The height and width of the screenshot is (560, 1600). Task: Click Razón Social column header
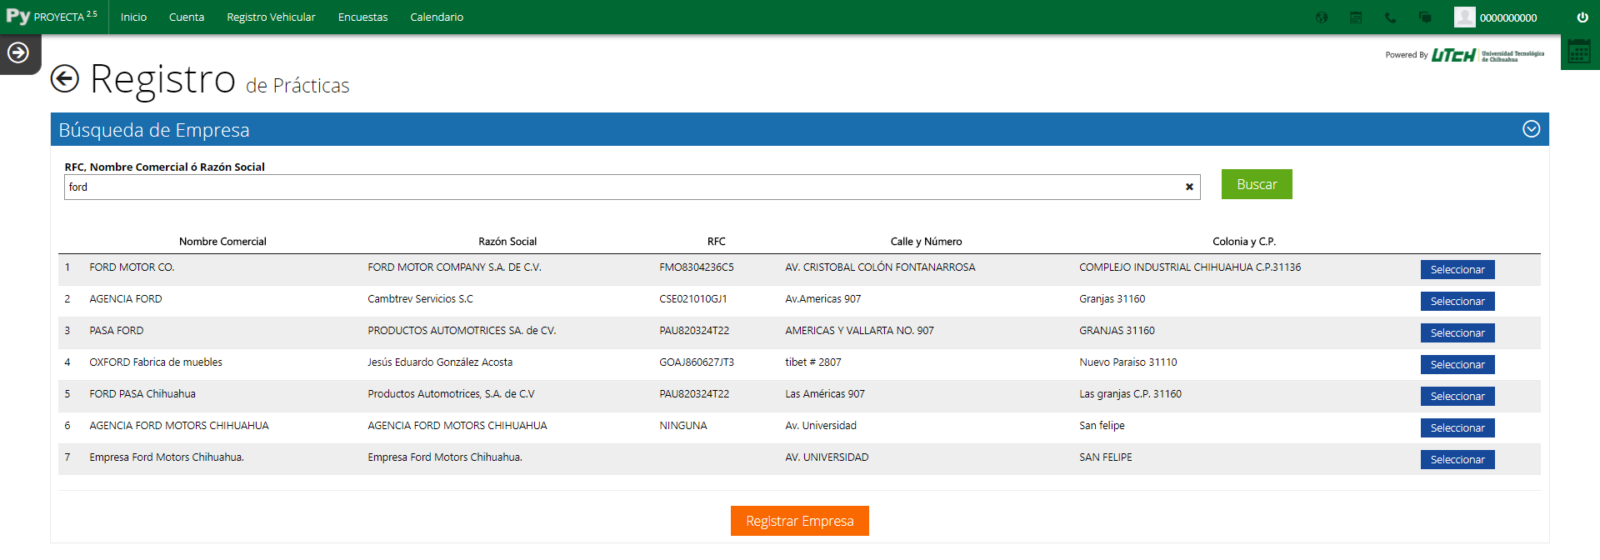[x=507, y=241]
